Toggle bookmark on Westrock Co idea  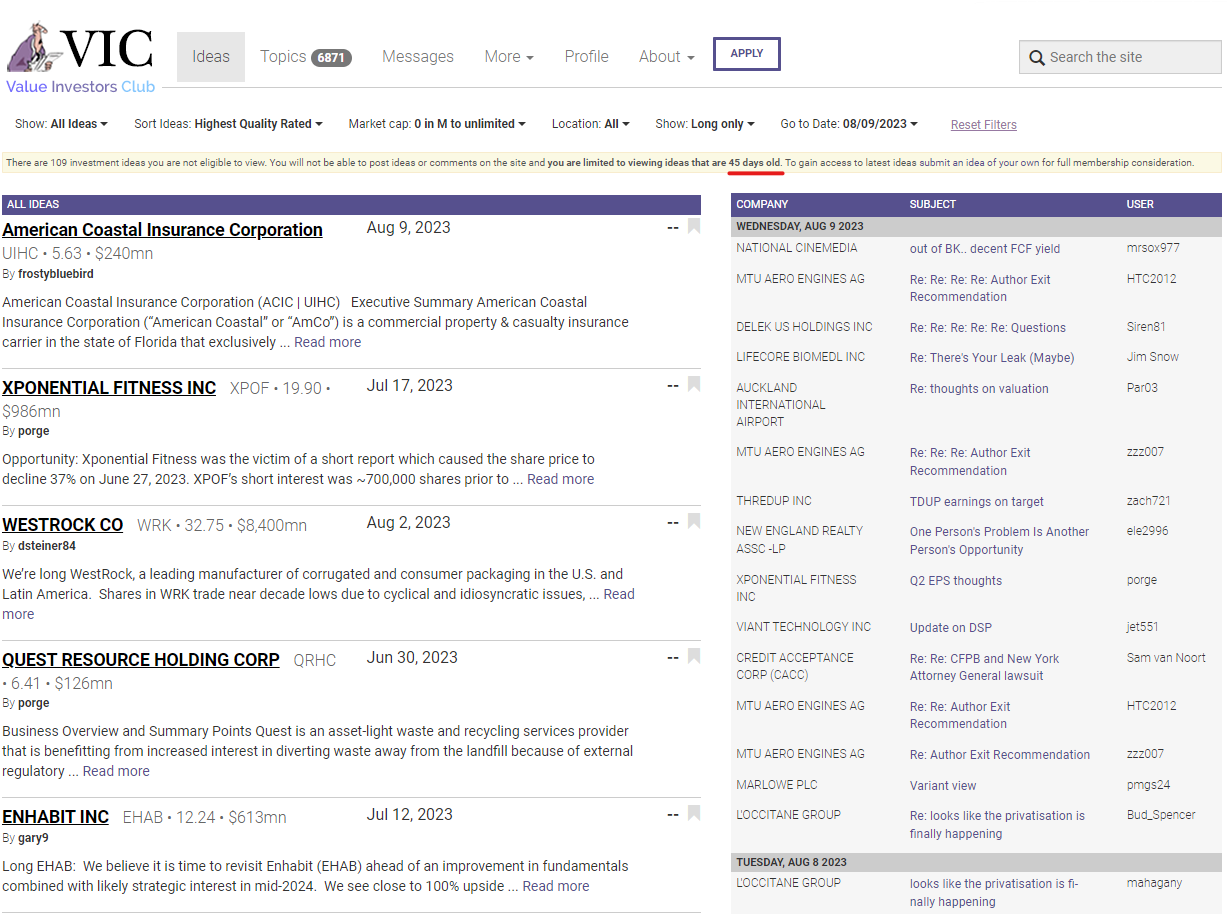click(x=694, y=522)
